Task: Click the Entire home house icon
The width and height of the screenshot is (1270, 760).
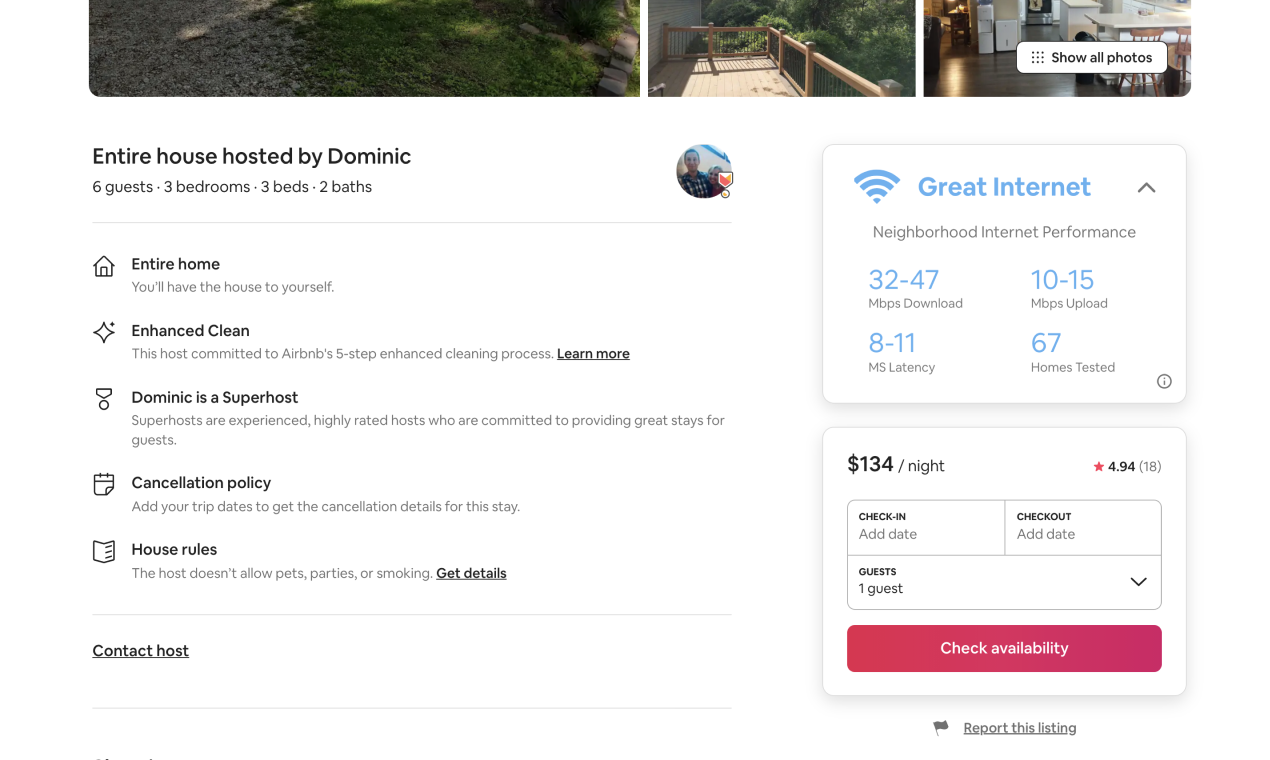Action: (x=104, y=266)
